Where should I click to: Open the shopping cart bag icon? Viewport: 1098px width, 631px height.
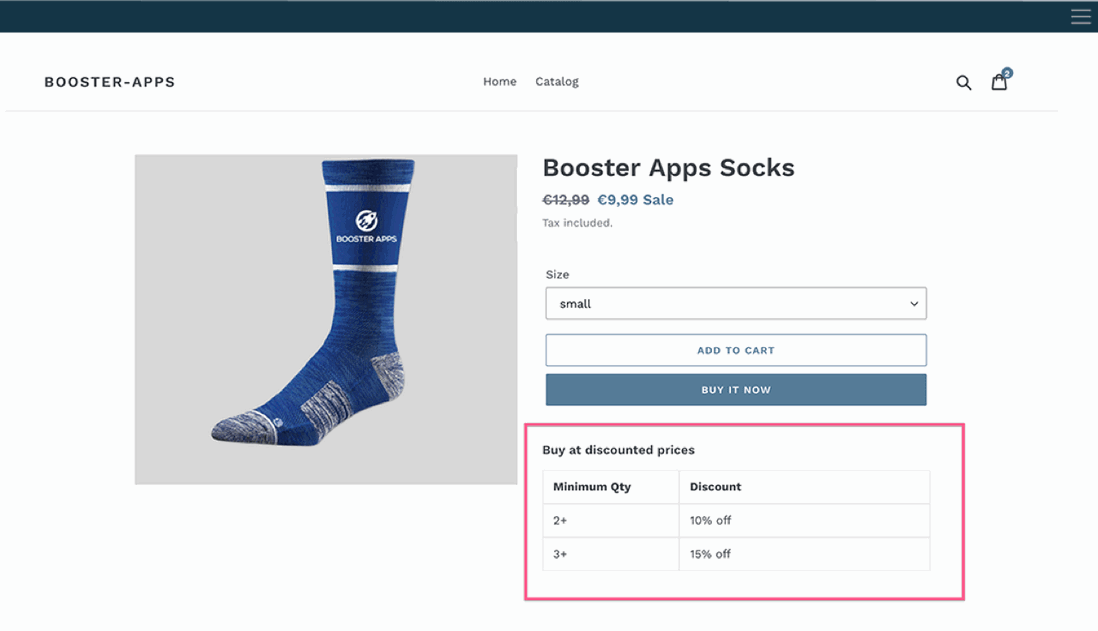pyautogui.click(x=999, y=82)
